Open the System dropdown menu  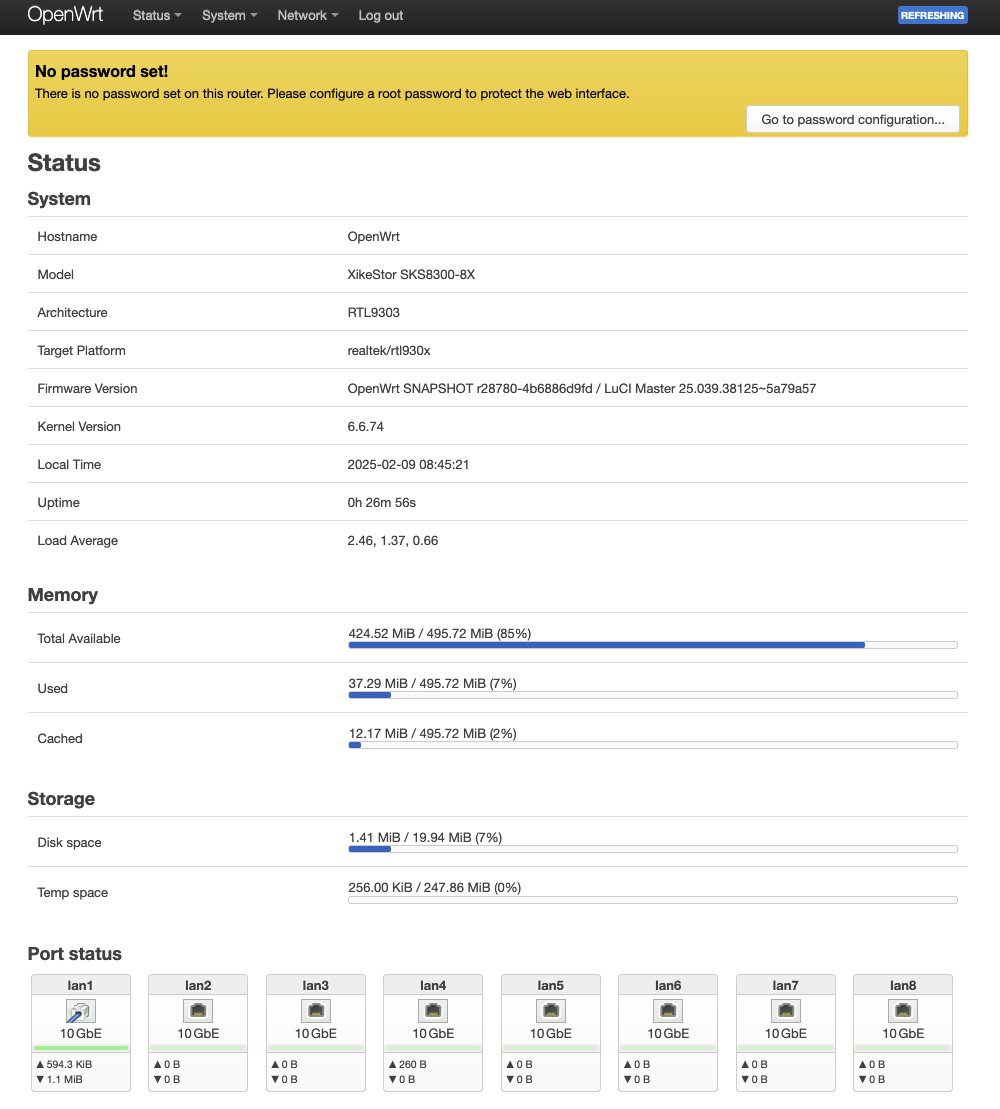tap(229, 16)
